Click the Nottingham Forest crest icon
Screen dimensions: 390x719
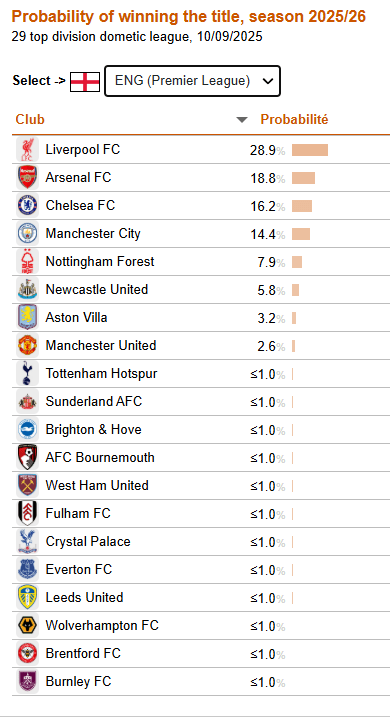point(27,261)
